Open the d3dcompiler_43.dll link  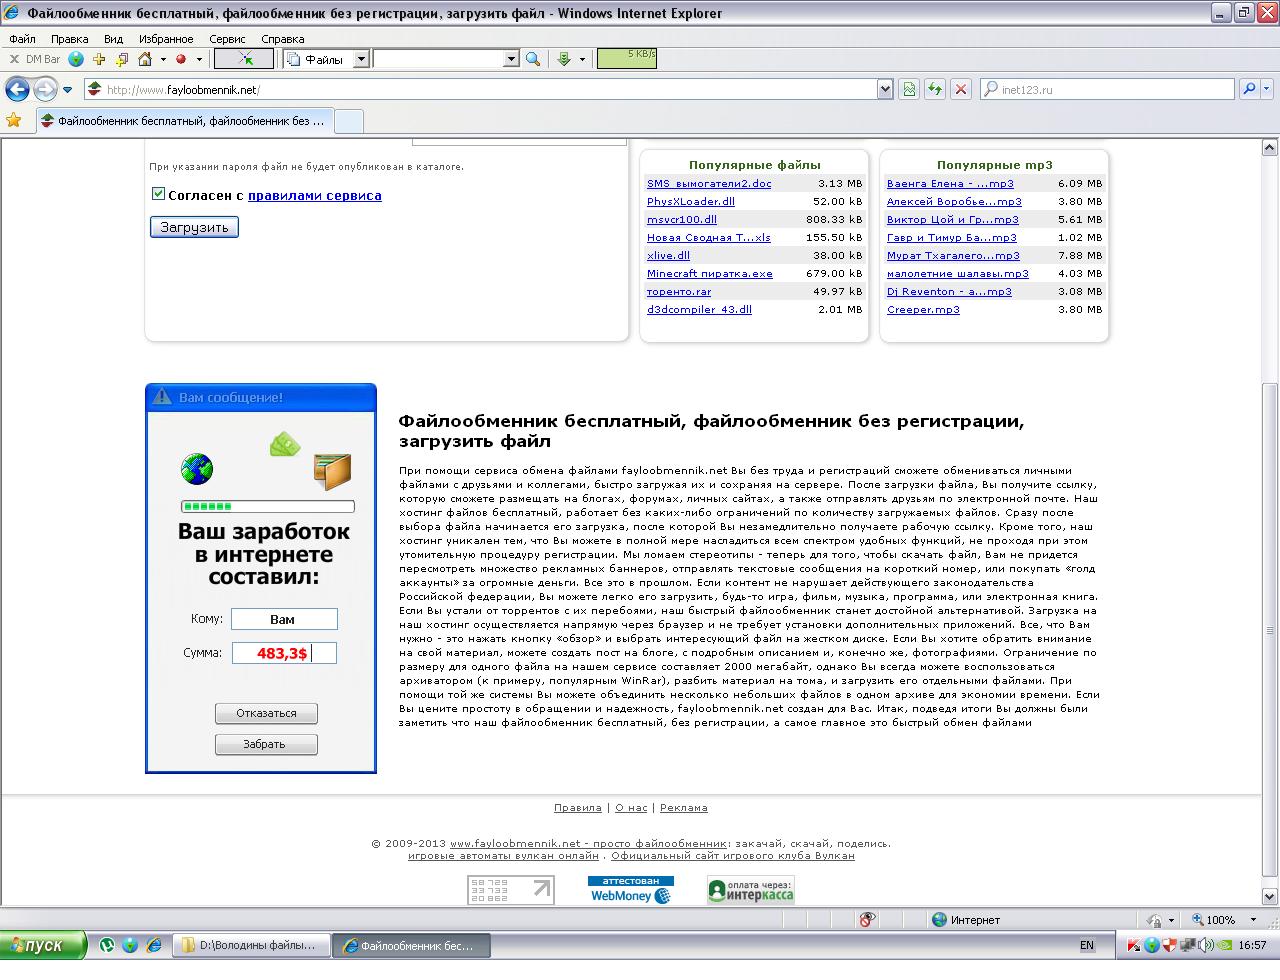[699, 309]
